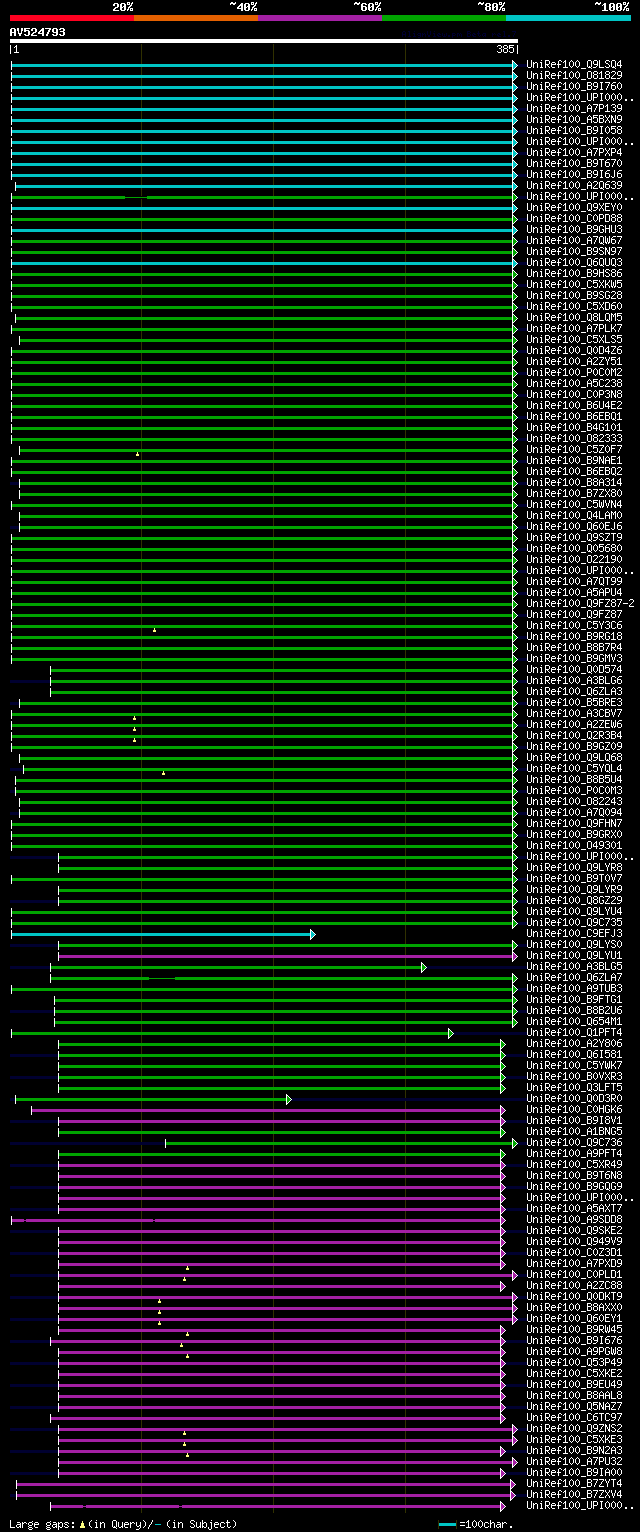Click the gap marker on UniRef100_Q9ZNS2 row
This screenshot has height=1532, width=640.
point(184,1433)
